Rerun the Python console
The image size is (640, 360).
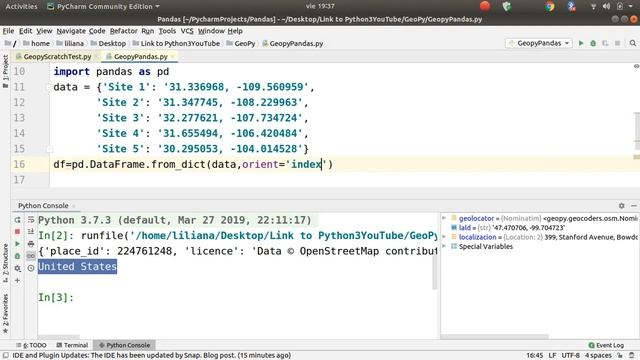pos(18,220)
